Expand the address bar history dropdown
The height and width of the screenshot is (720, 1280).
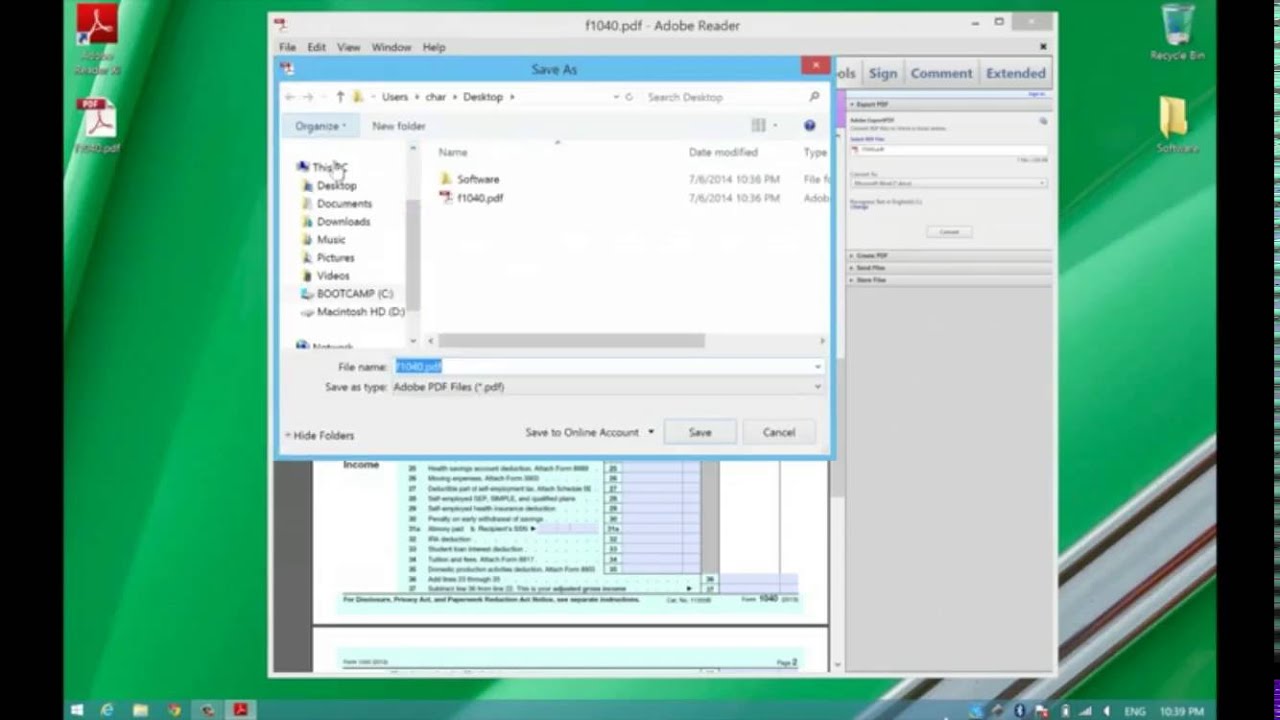616,97
